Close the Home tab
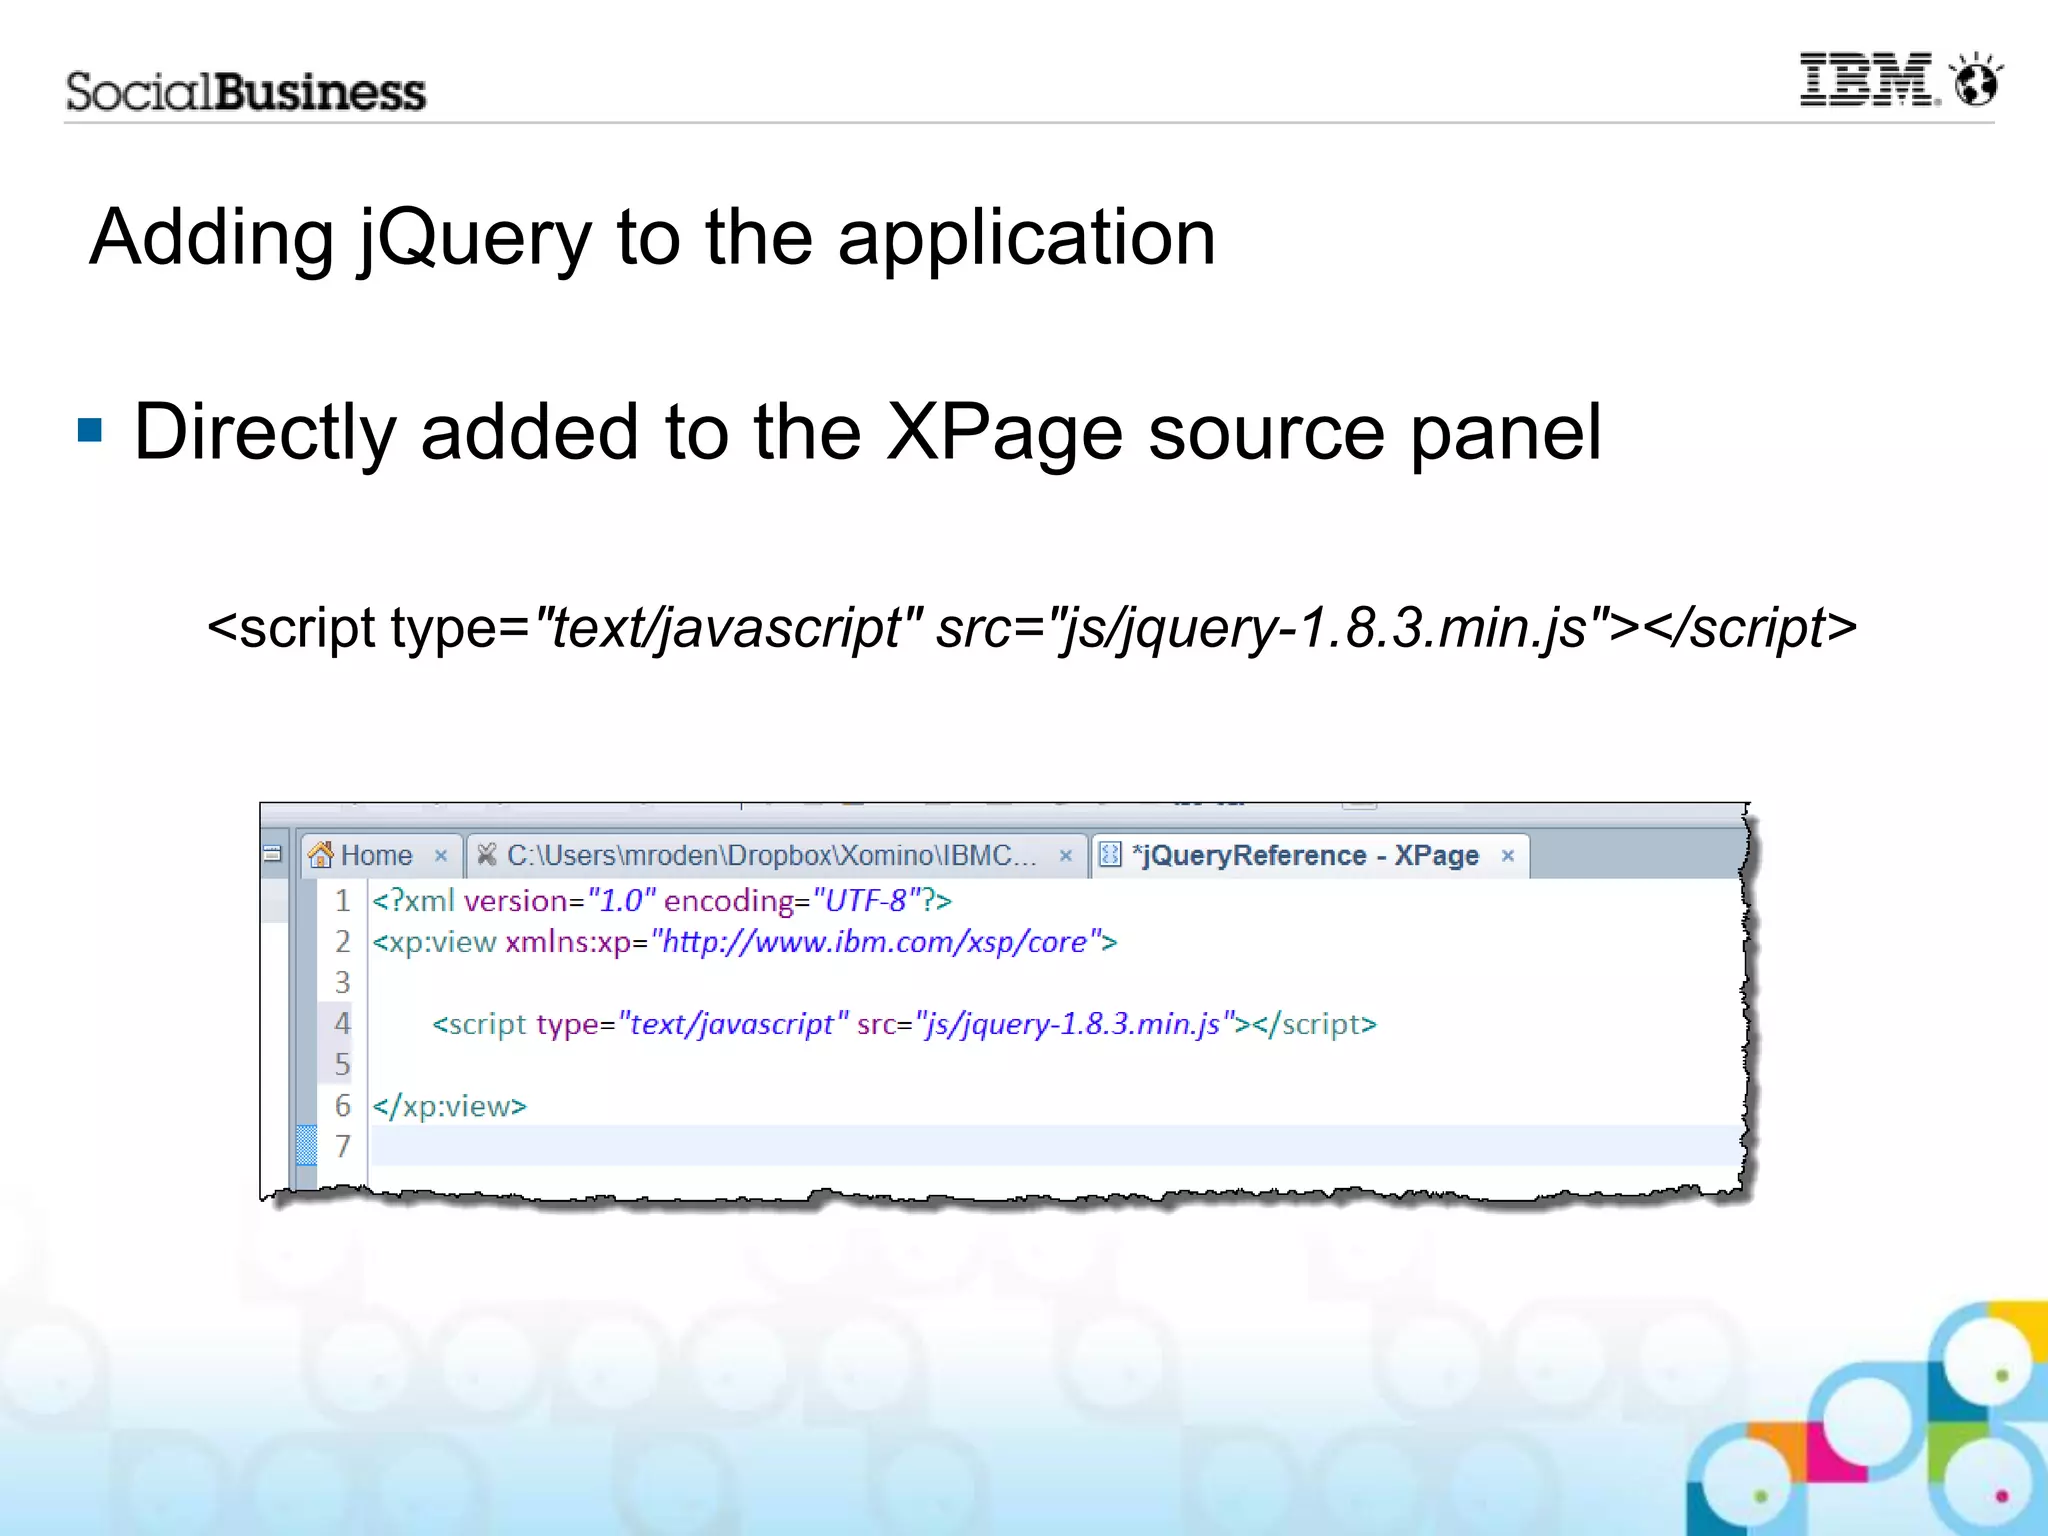This screenshot has height=1536, width=2048. [x=440, y=856]
